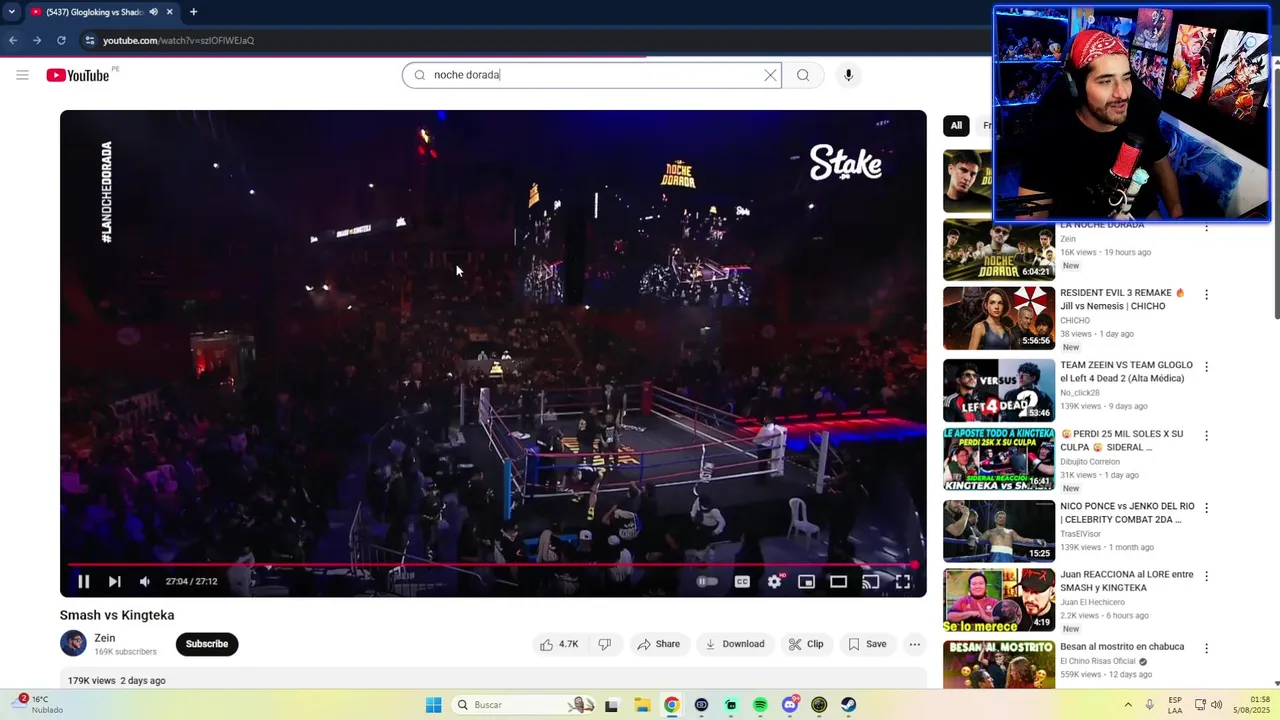The height and width of the screenshot is (720, 1280).
Task: Go back in browser
Action: (x=13, y=40)
